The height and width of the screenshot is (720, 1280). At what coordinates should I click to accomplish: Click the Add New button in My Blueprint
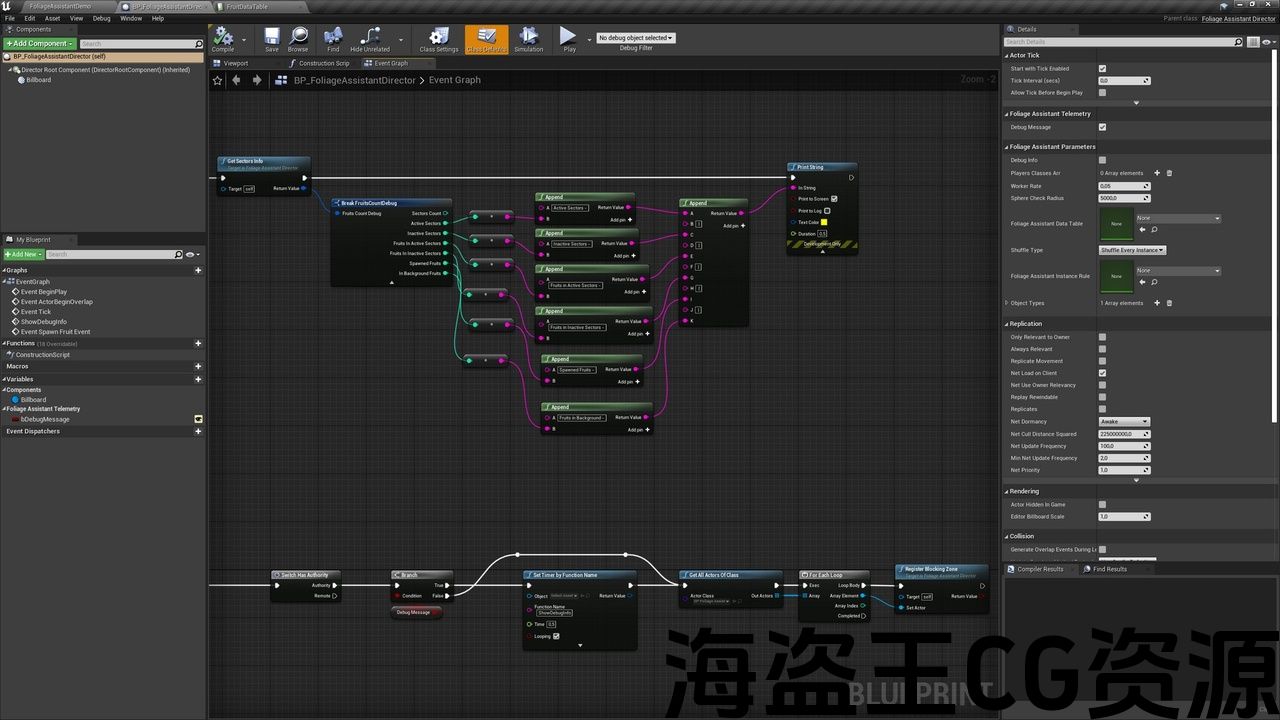pyautogui.click(x=22, y=254)
